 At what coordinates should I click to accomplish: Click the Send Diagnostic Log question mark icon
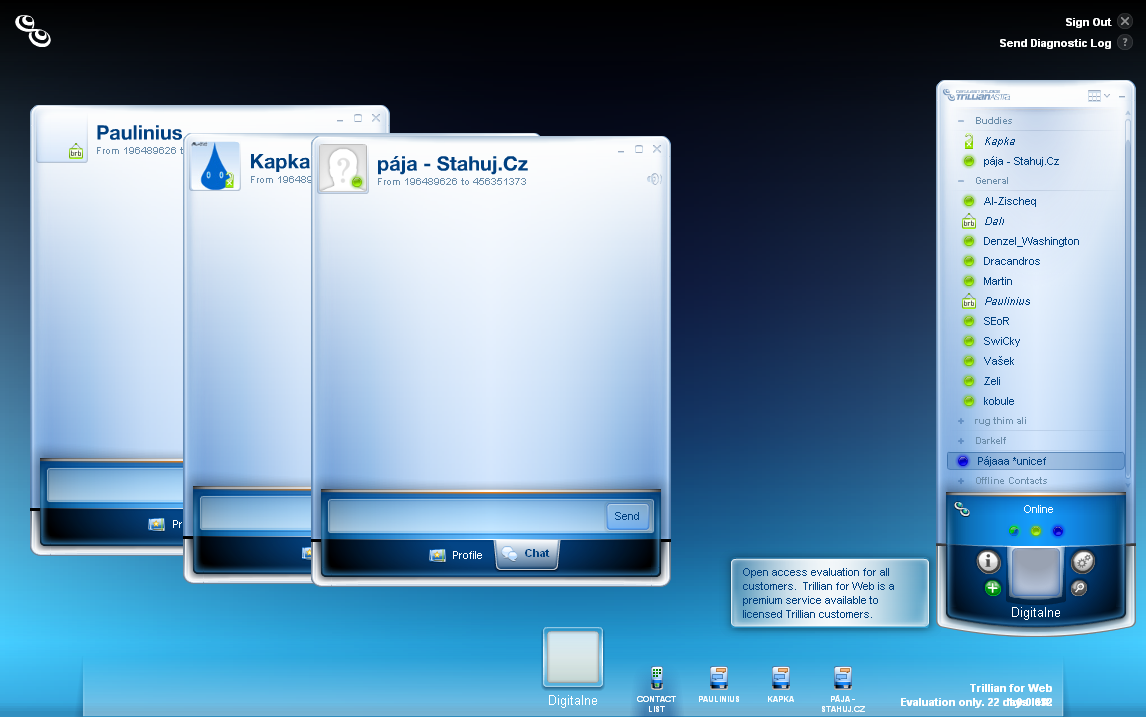click(1126, 42)
